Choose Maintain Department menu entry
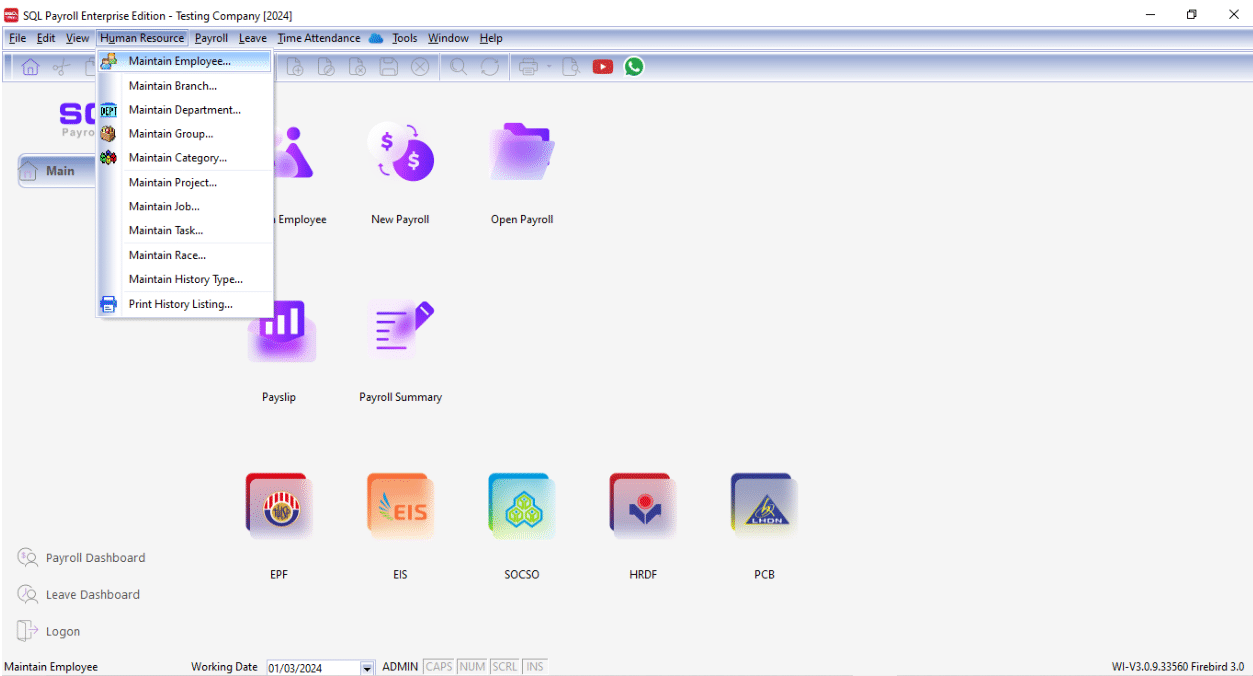 [185, 110]
